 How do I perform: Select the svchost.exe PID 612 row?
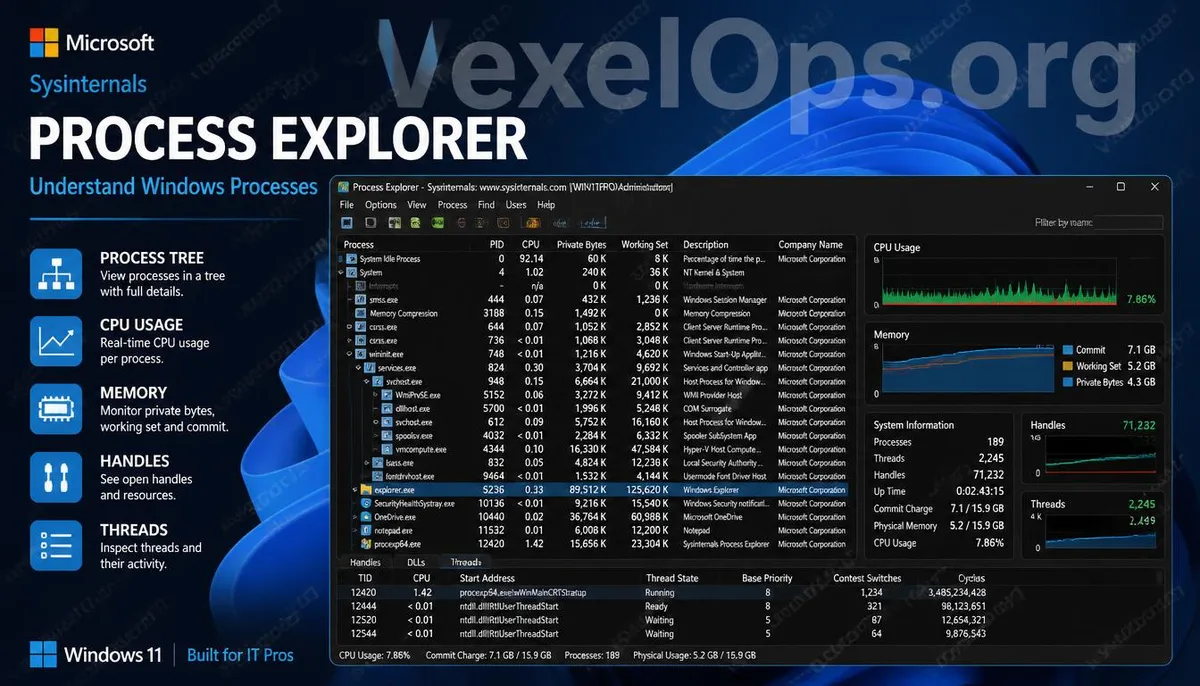tap(594, 422)
